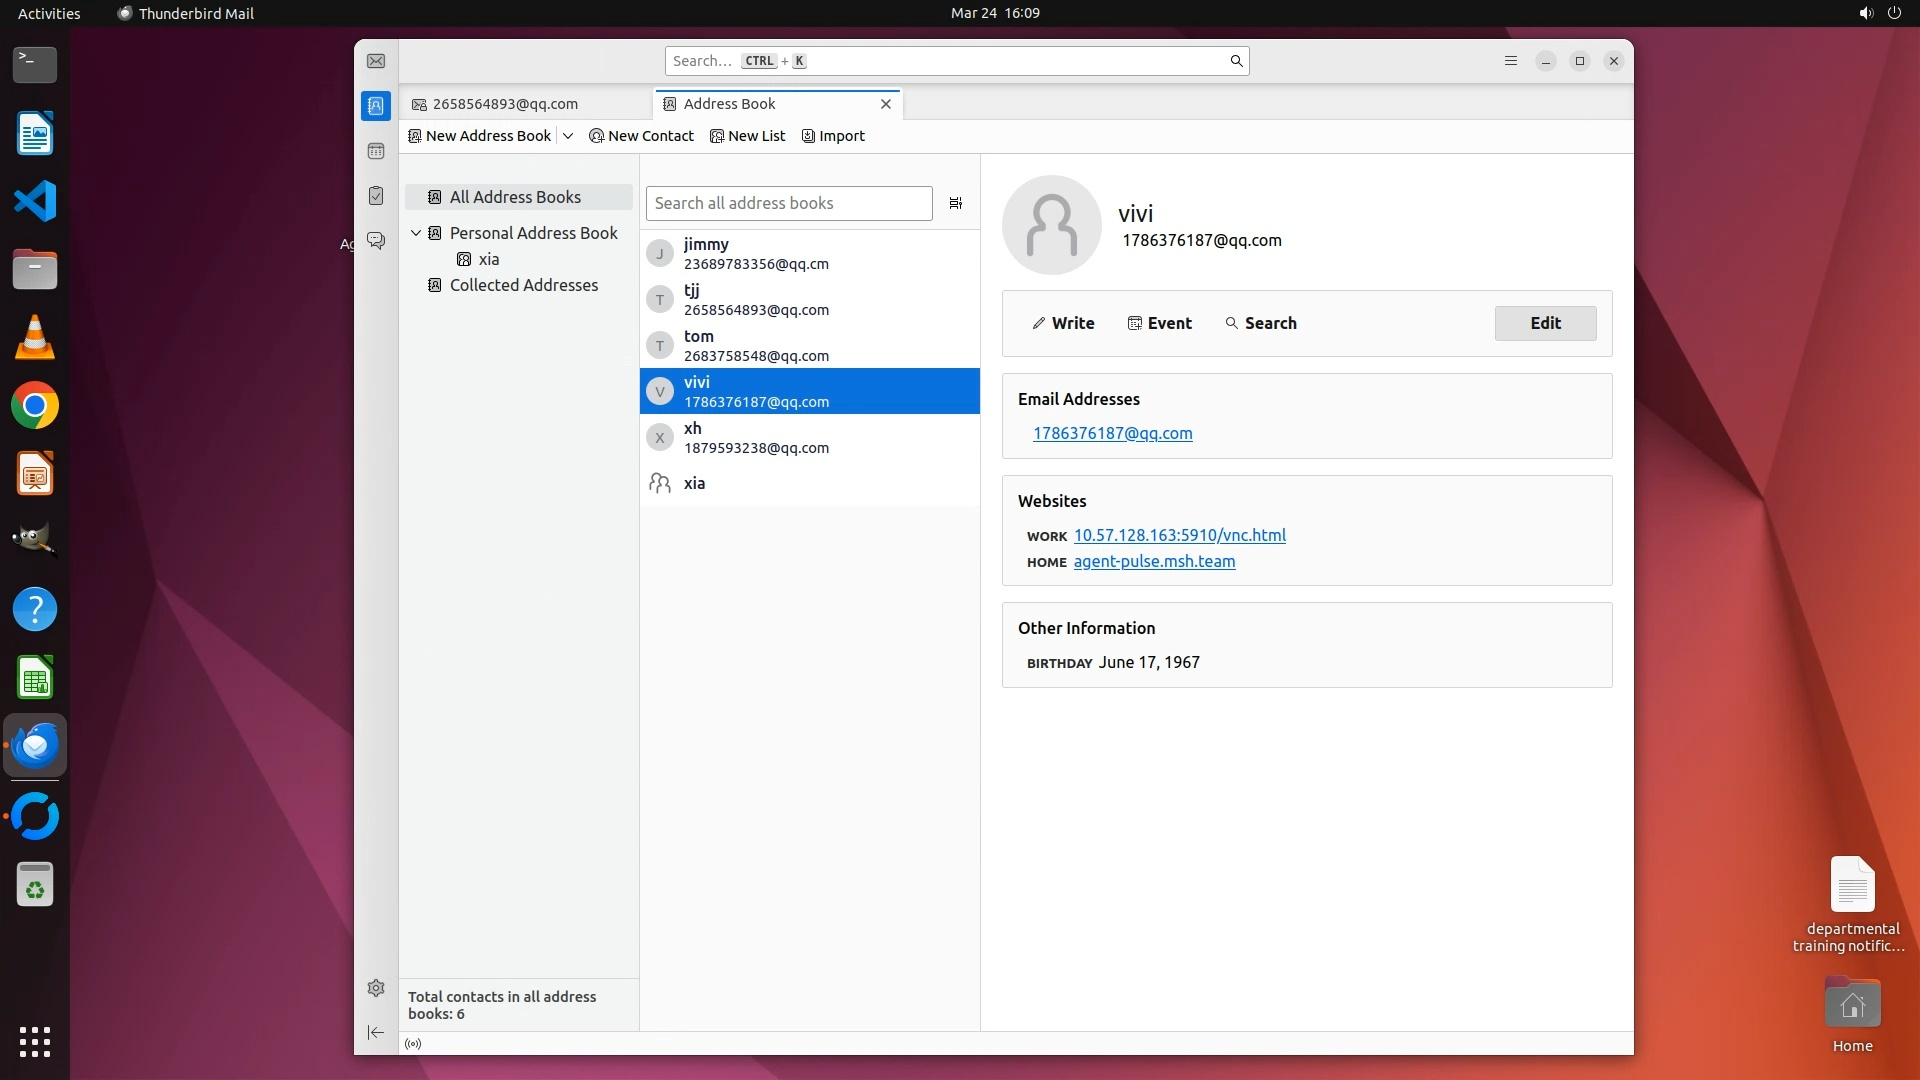The image size is (1920, 1080).
Task: Open the list display options icon
Action: tap(956, 203)
